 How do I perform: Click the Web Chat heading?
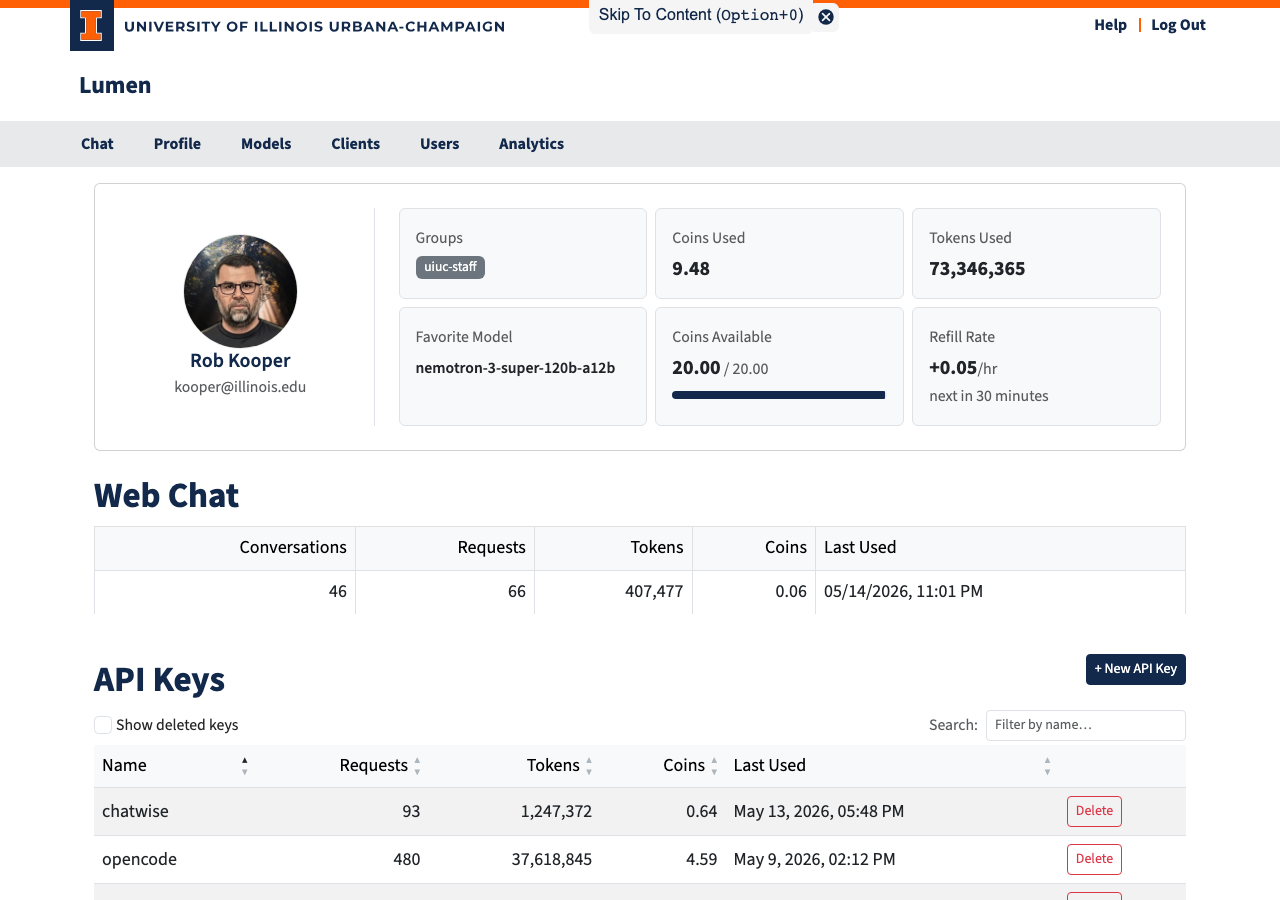(166, 495)
